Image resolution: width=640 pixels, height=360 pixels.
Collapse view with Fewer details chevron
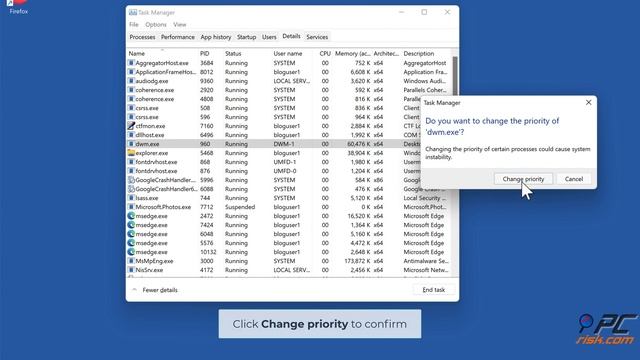(134, 290)
